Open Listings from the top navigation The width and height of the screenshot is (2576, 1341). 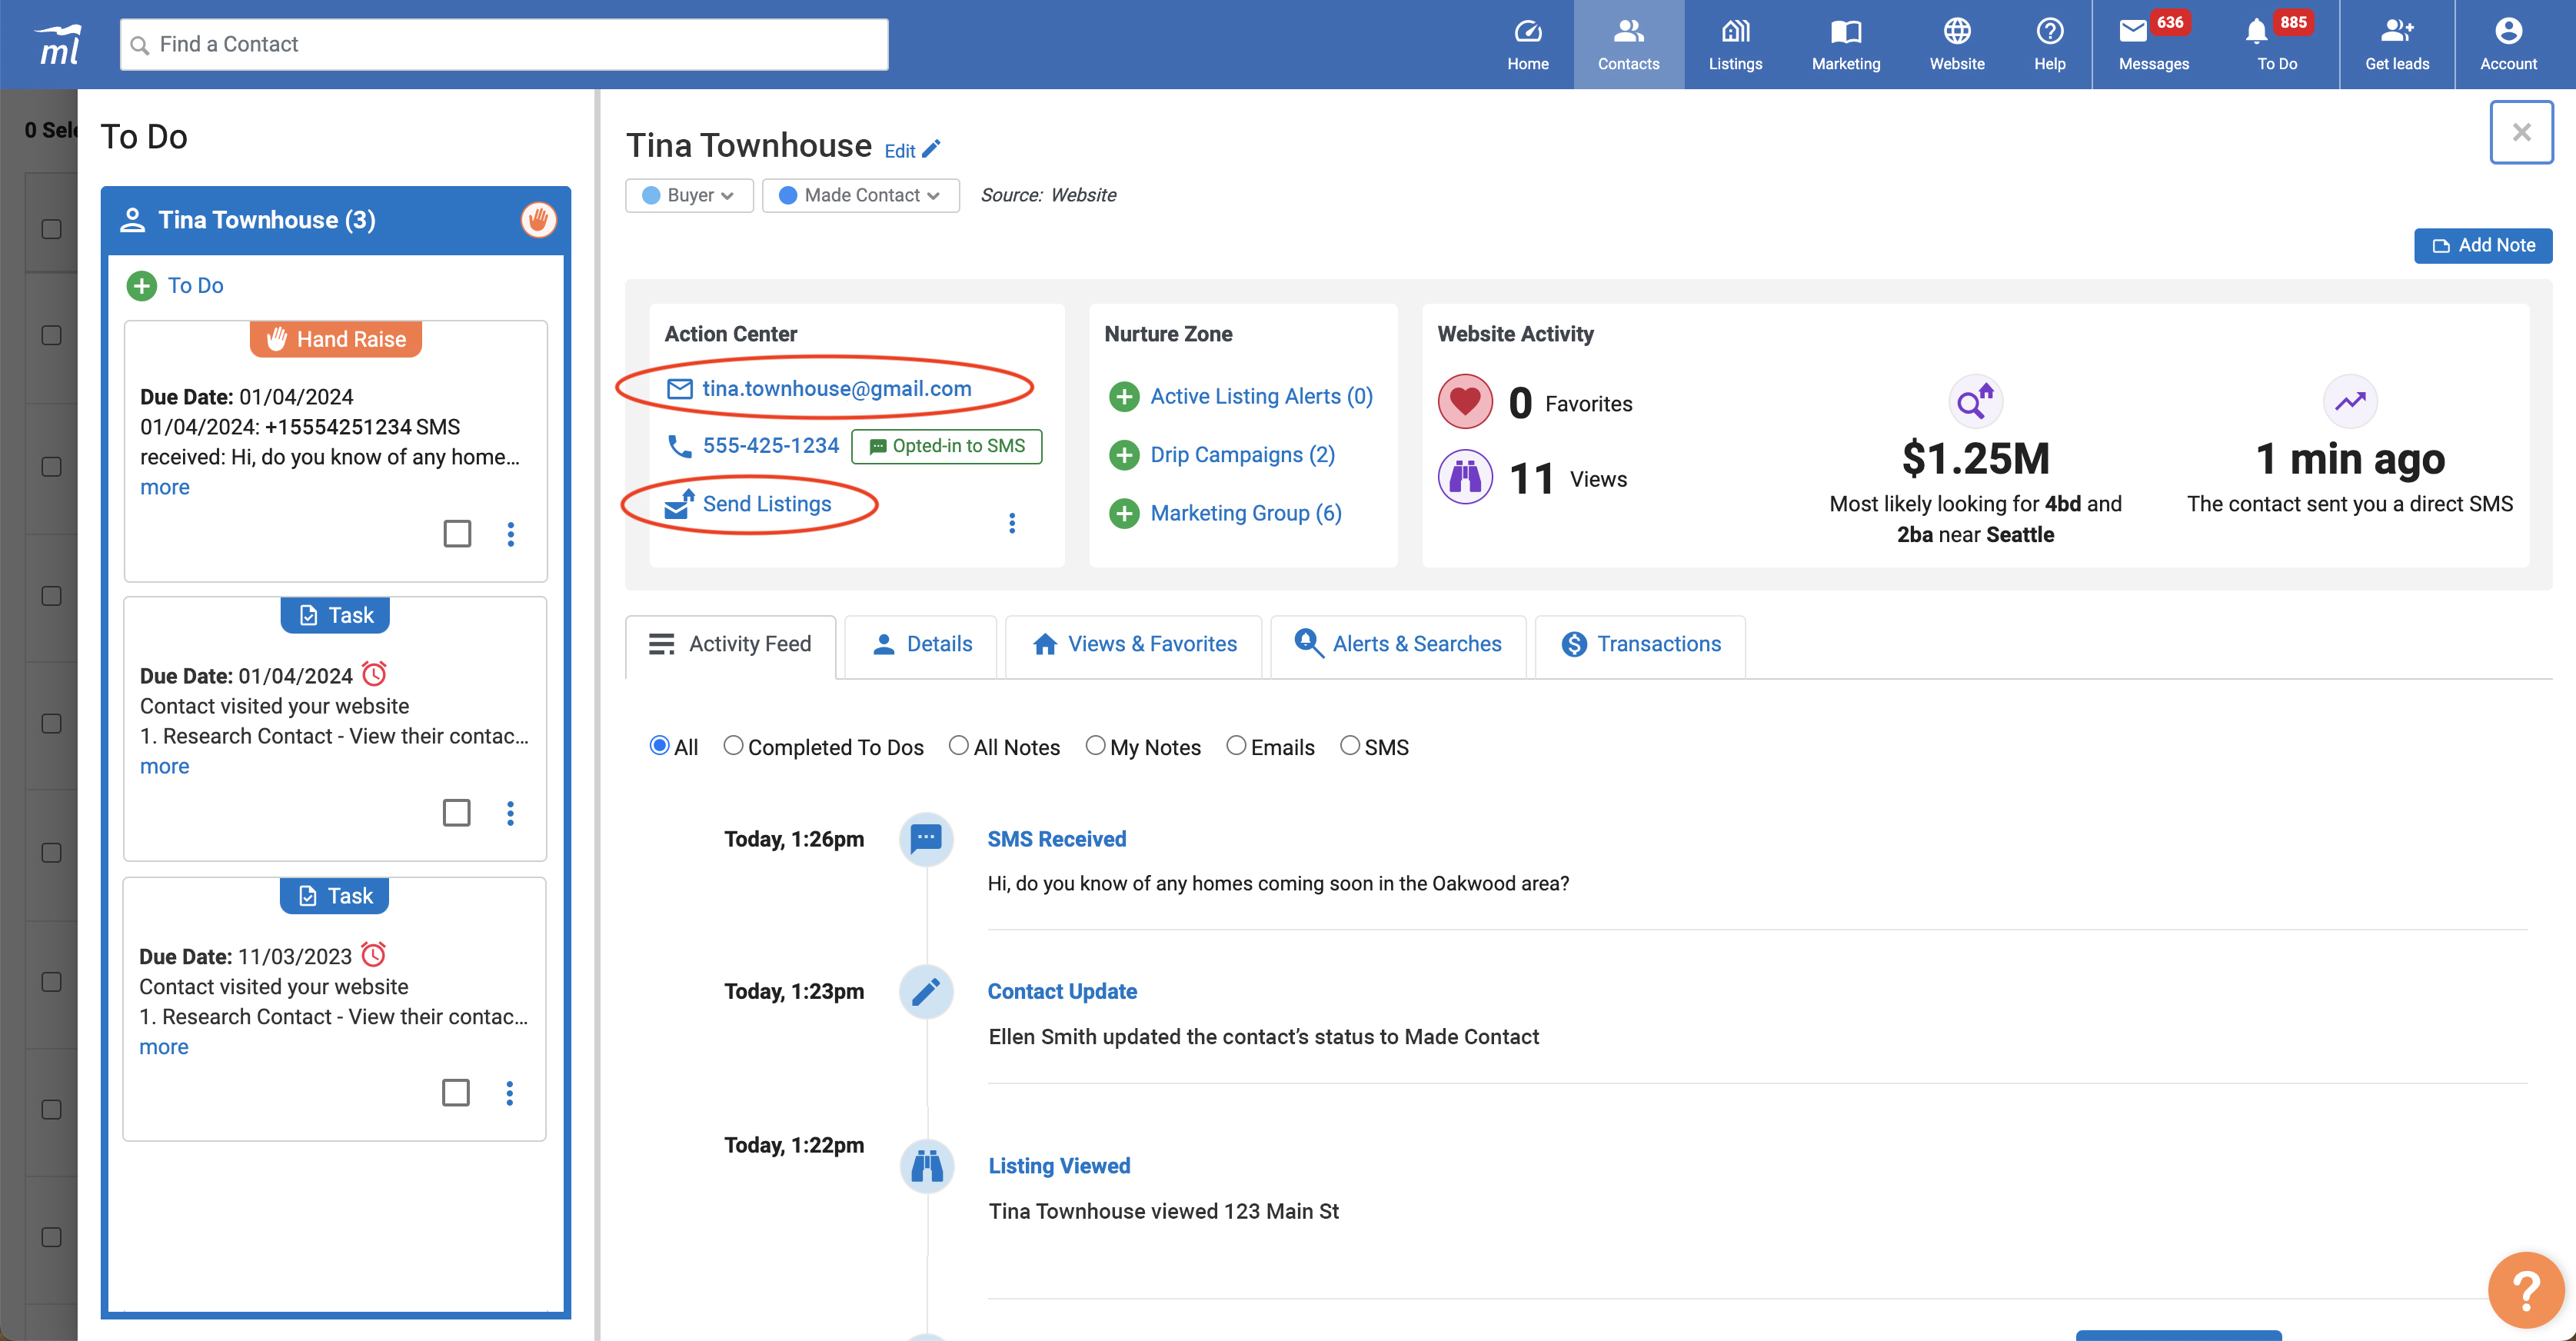(1735, 44)
